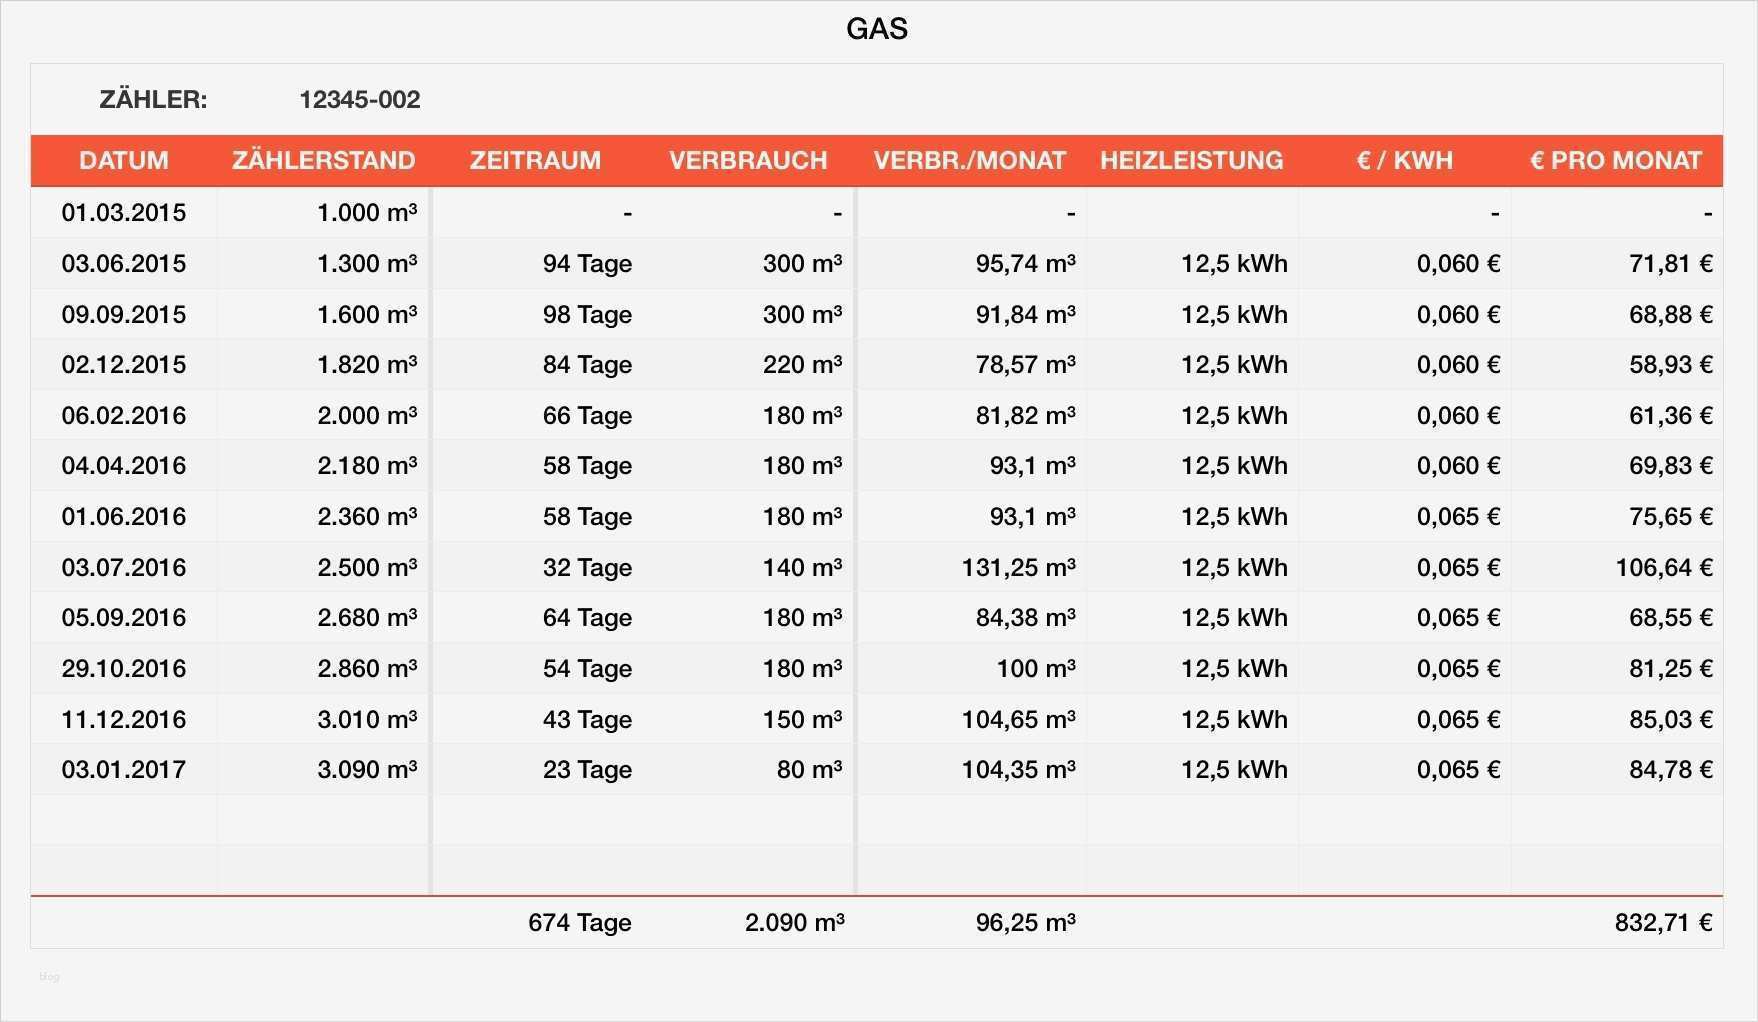The image size is (1758, 1022).
Task: Select the € PRO MONAT column header
Action: click(x=1615, y=161)
